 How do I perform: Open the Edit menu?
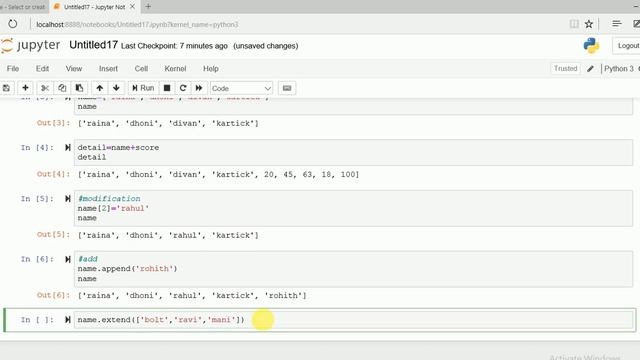pyautogui.click(x=42, y=69)
